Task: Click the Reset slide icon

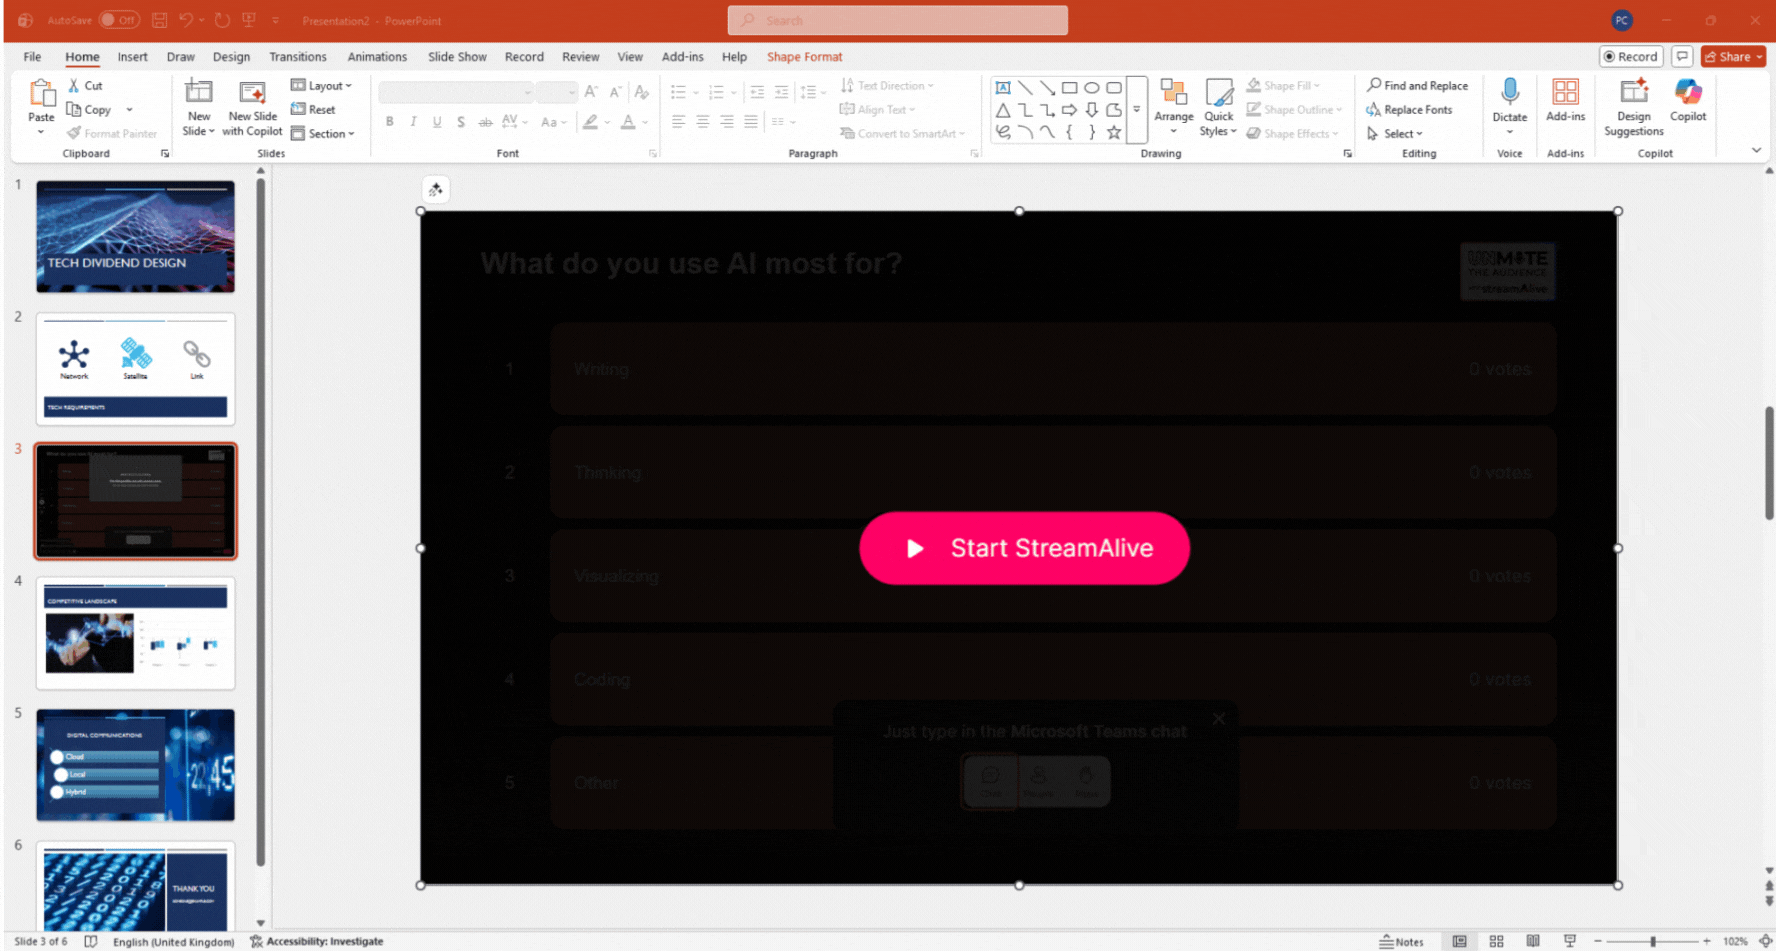Action: 298,109
